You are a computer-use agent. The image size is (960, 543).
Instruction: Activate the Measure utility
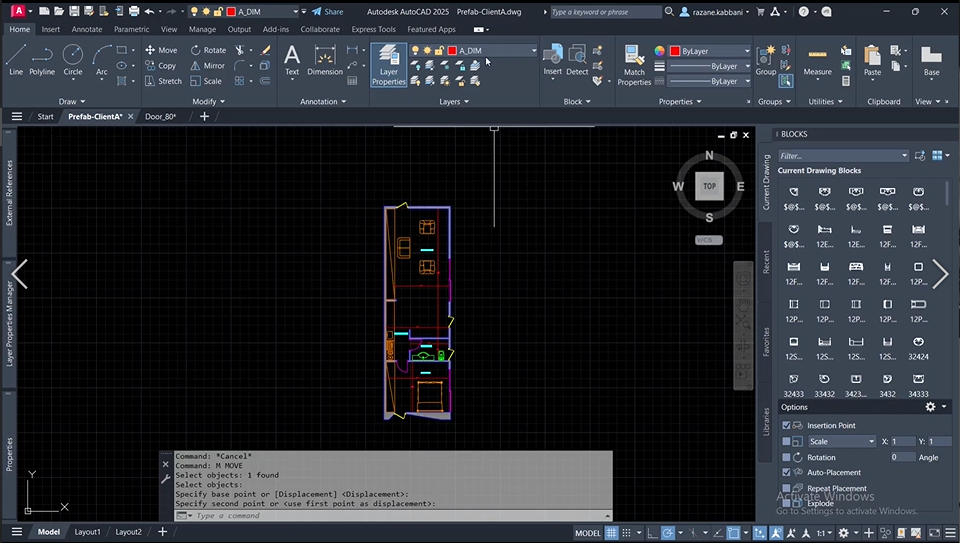click(817, 60)
